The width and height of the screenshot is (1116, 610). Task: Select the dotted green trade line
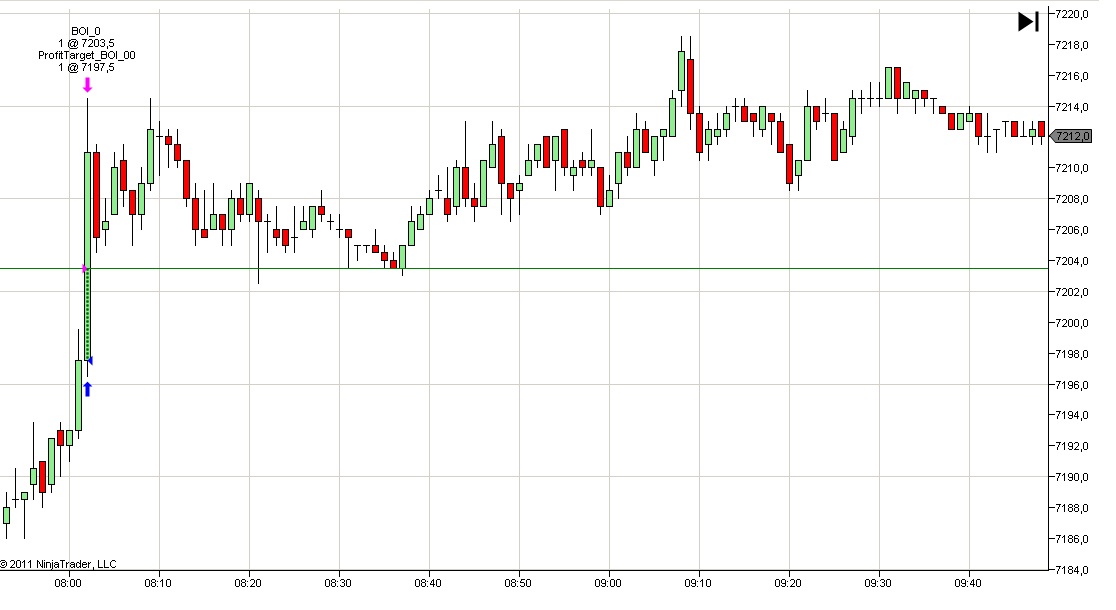coord(88,315)
